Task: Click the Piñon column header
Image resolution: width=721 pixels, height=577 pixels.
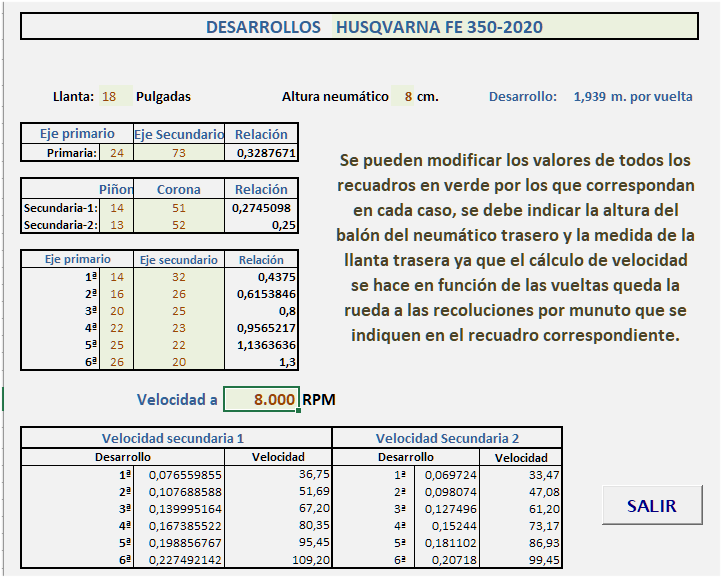Action: 116,189
